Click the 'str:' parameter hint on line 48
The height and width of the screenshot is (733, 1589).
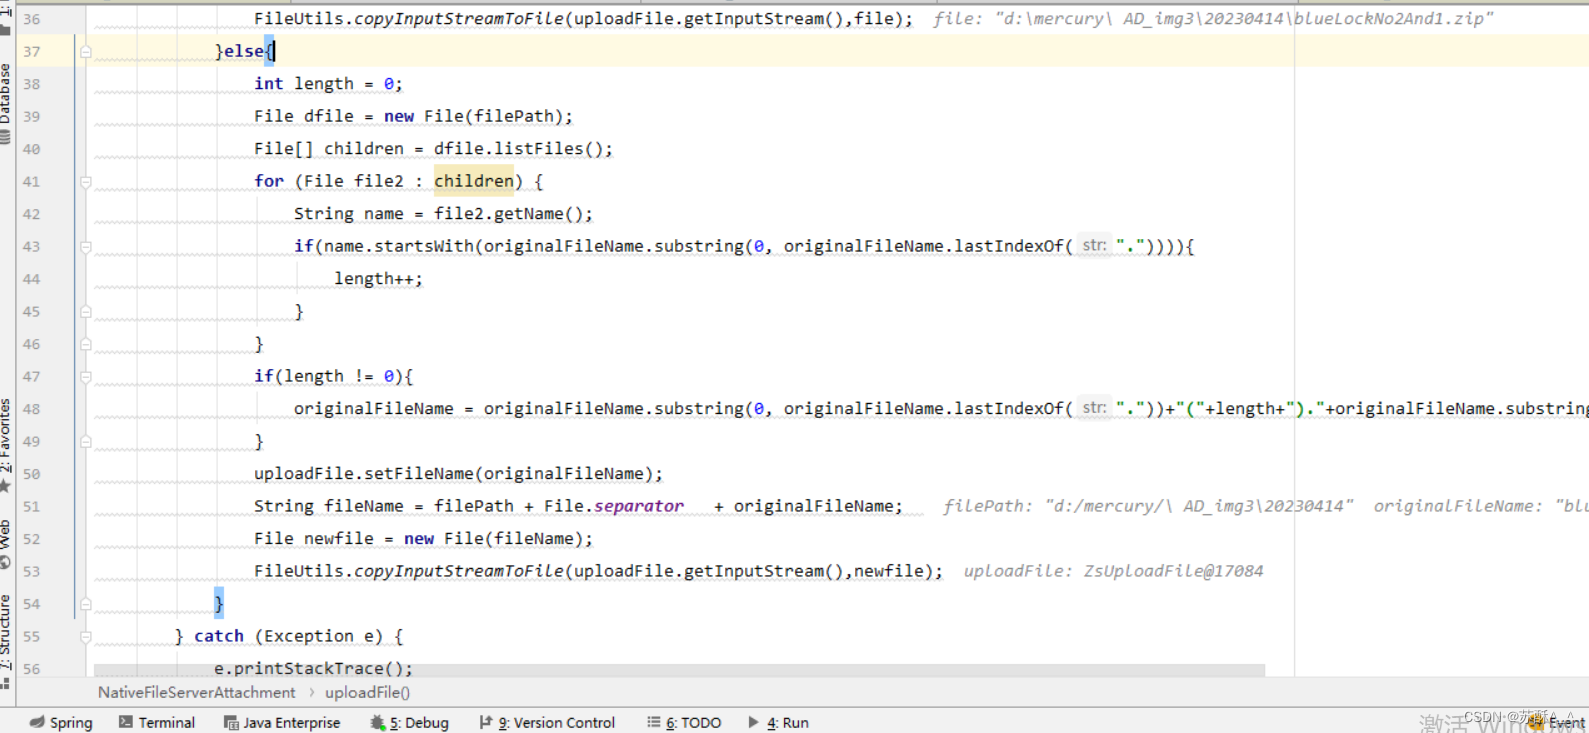pyautogui.click(x=1094, y=407)
